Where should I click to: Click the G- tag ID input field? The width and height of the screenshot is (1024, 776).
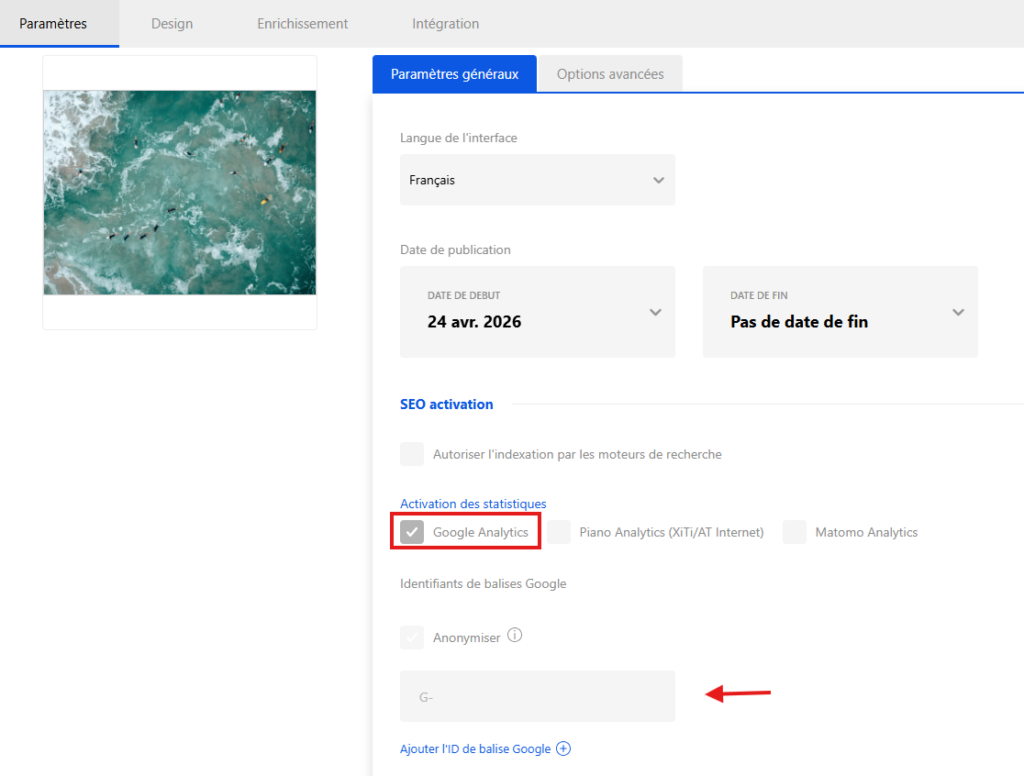(x=537, y=696)
